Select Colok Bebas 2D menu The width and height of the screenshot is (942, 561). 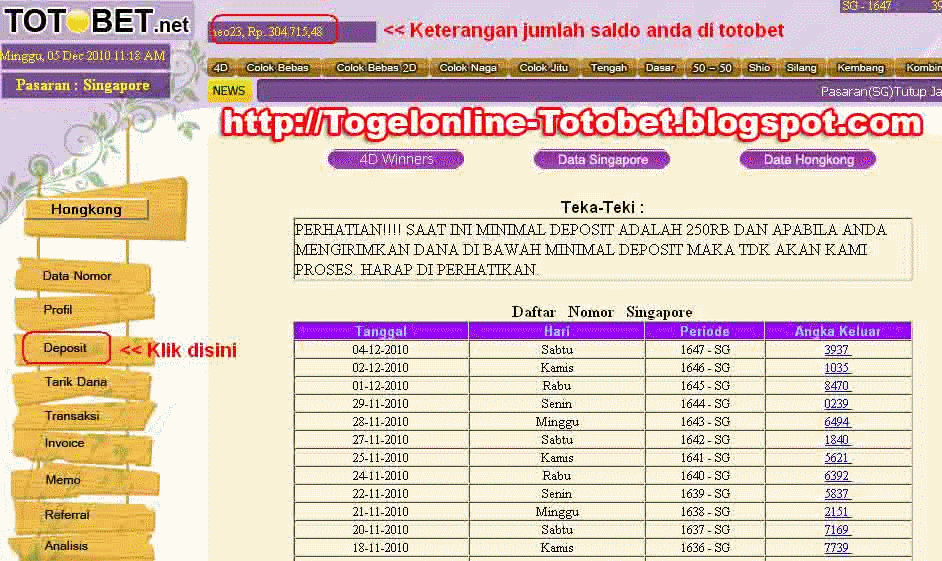[x=376, y=67]
